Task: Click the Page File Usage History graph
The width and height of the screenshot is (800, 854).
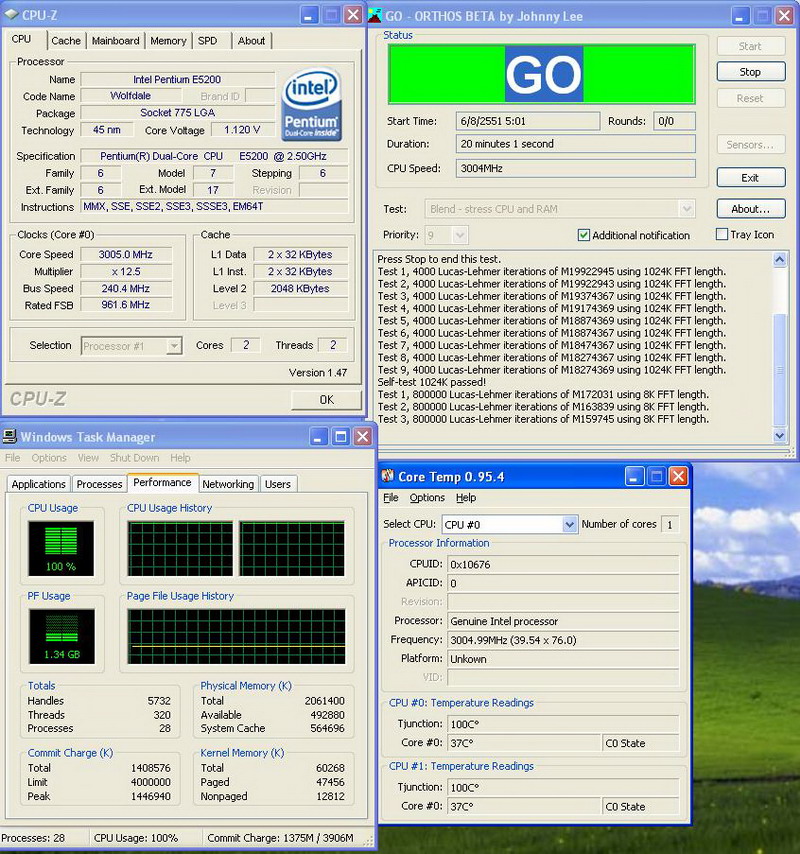Action: pos(236,636)
